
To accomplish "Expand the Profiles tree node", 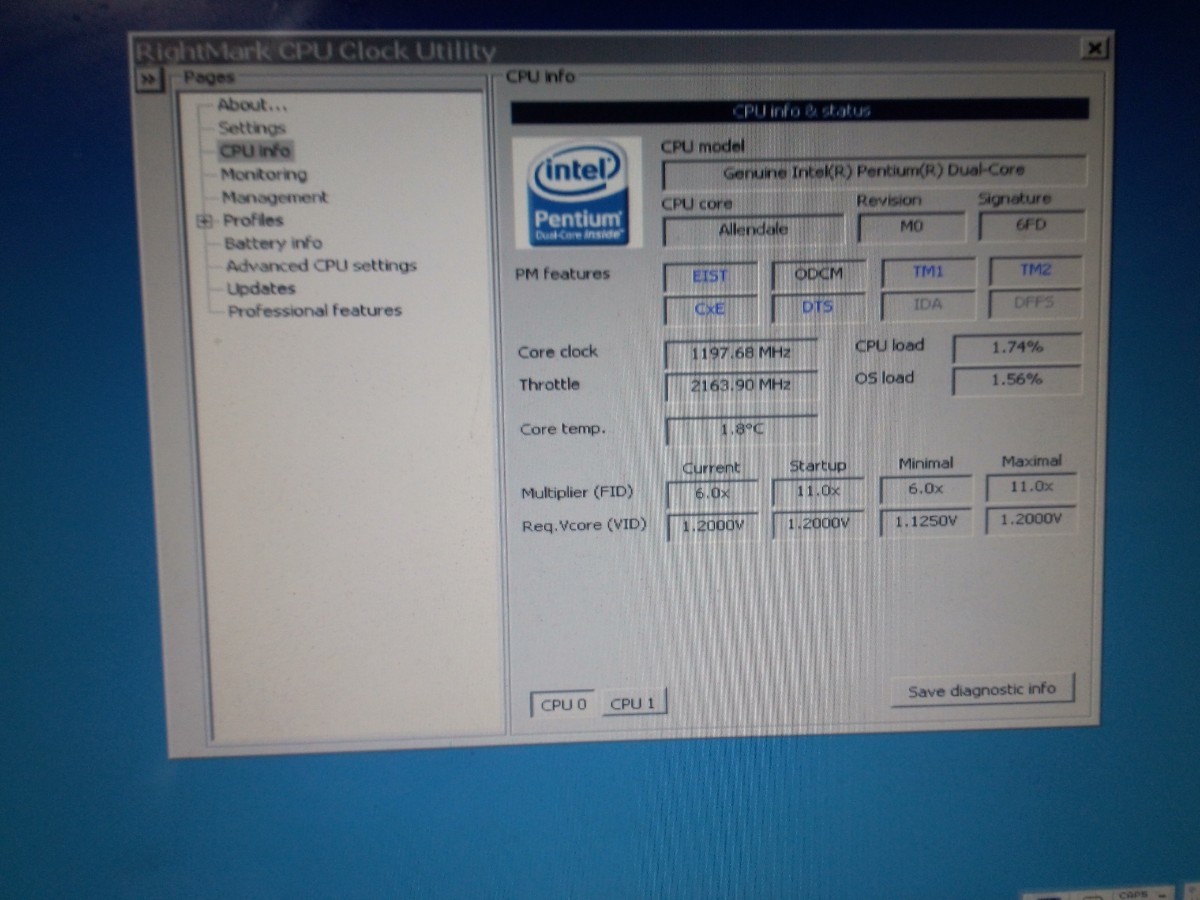I will [x=205, y=221].
